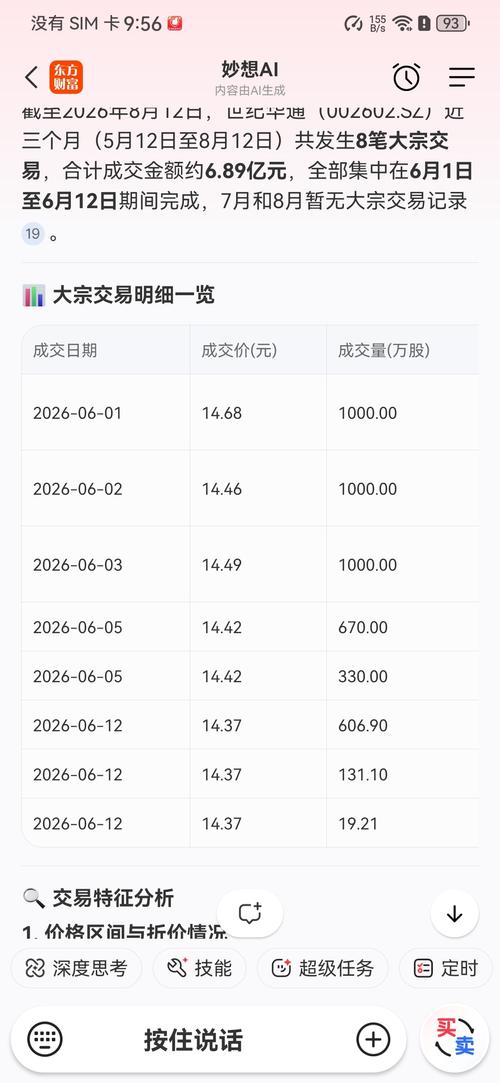Select the 2026-06-01 table row date
The height and width of the screenshot is (1083, 500).
(77, 413)
